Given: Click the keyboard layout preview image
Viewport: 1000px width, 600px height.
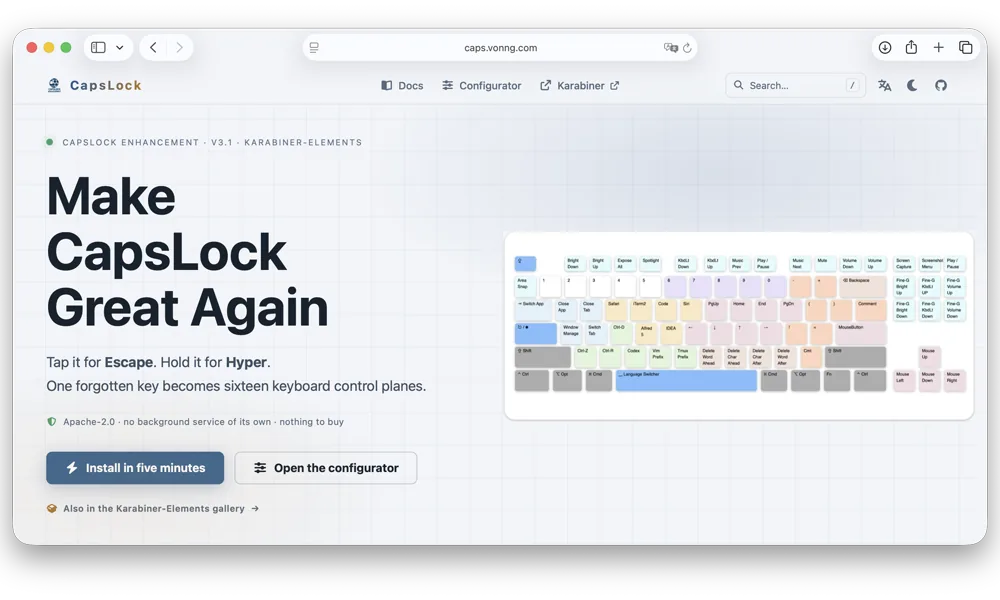Looking at the screenshot, I should click(739, 326).
